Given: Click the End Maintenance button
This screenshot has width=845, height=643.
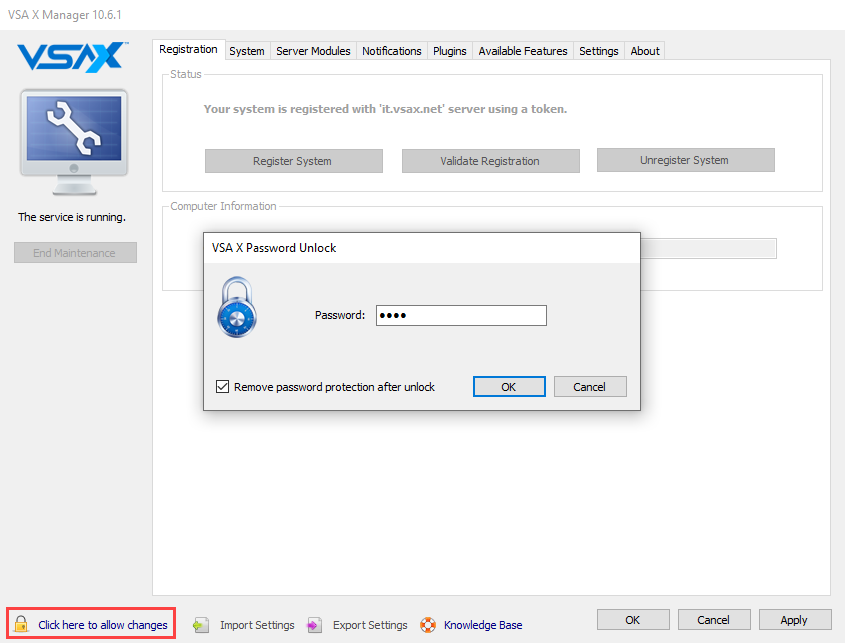Looking at the screenshot, I should (75, 252).
